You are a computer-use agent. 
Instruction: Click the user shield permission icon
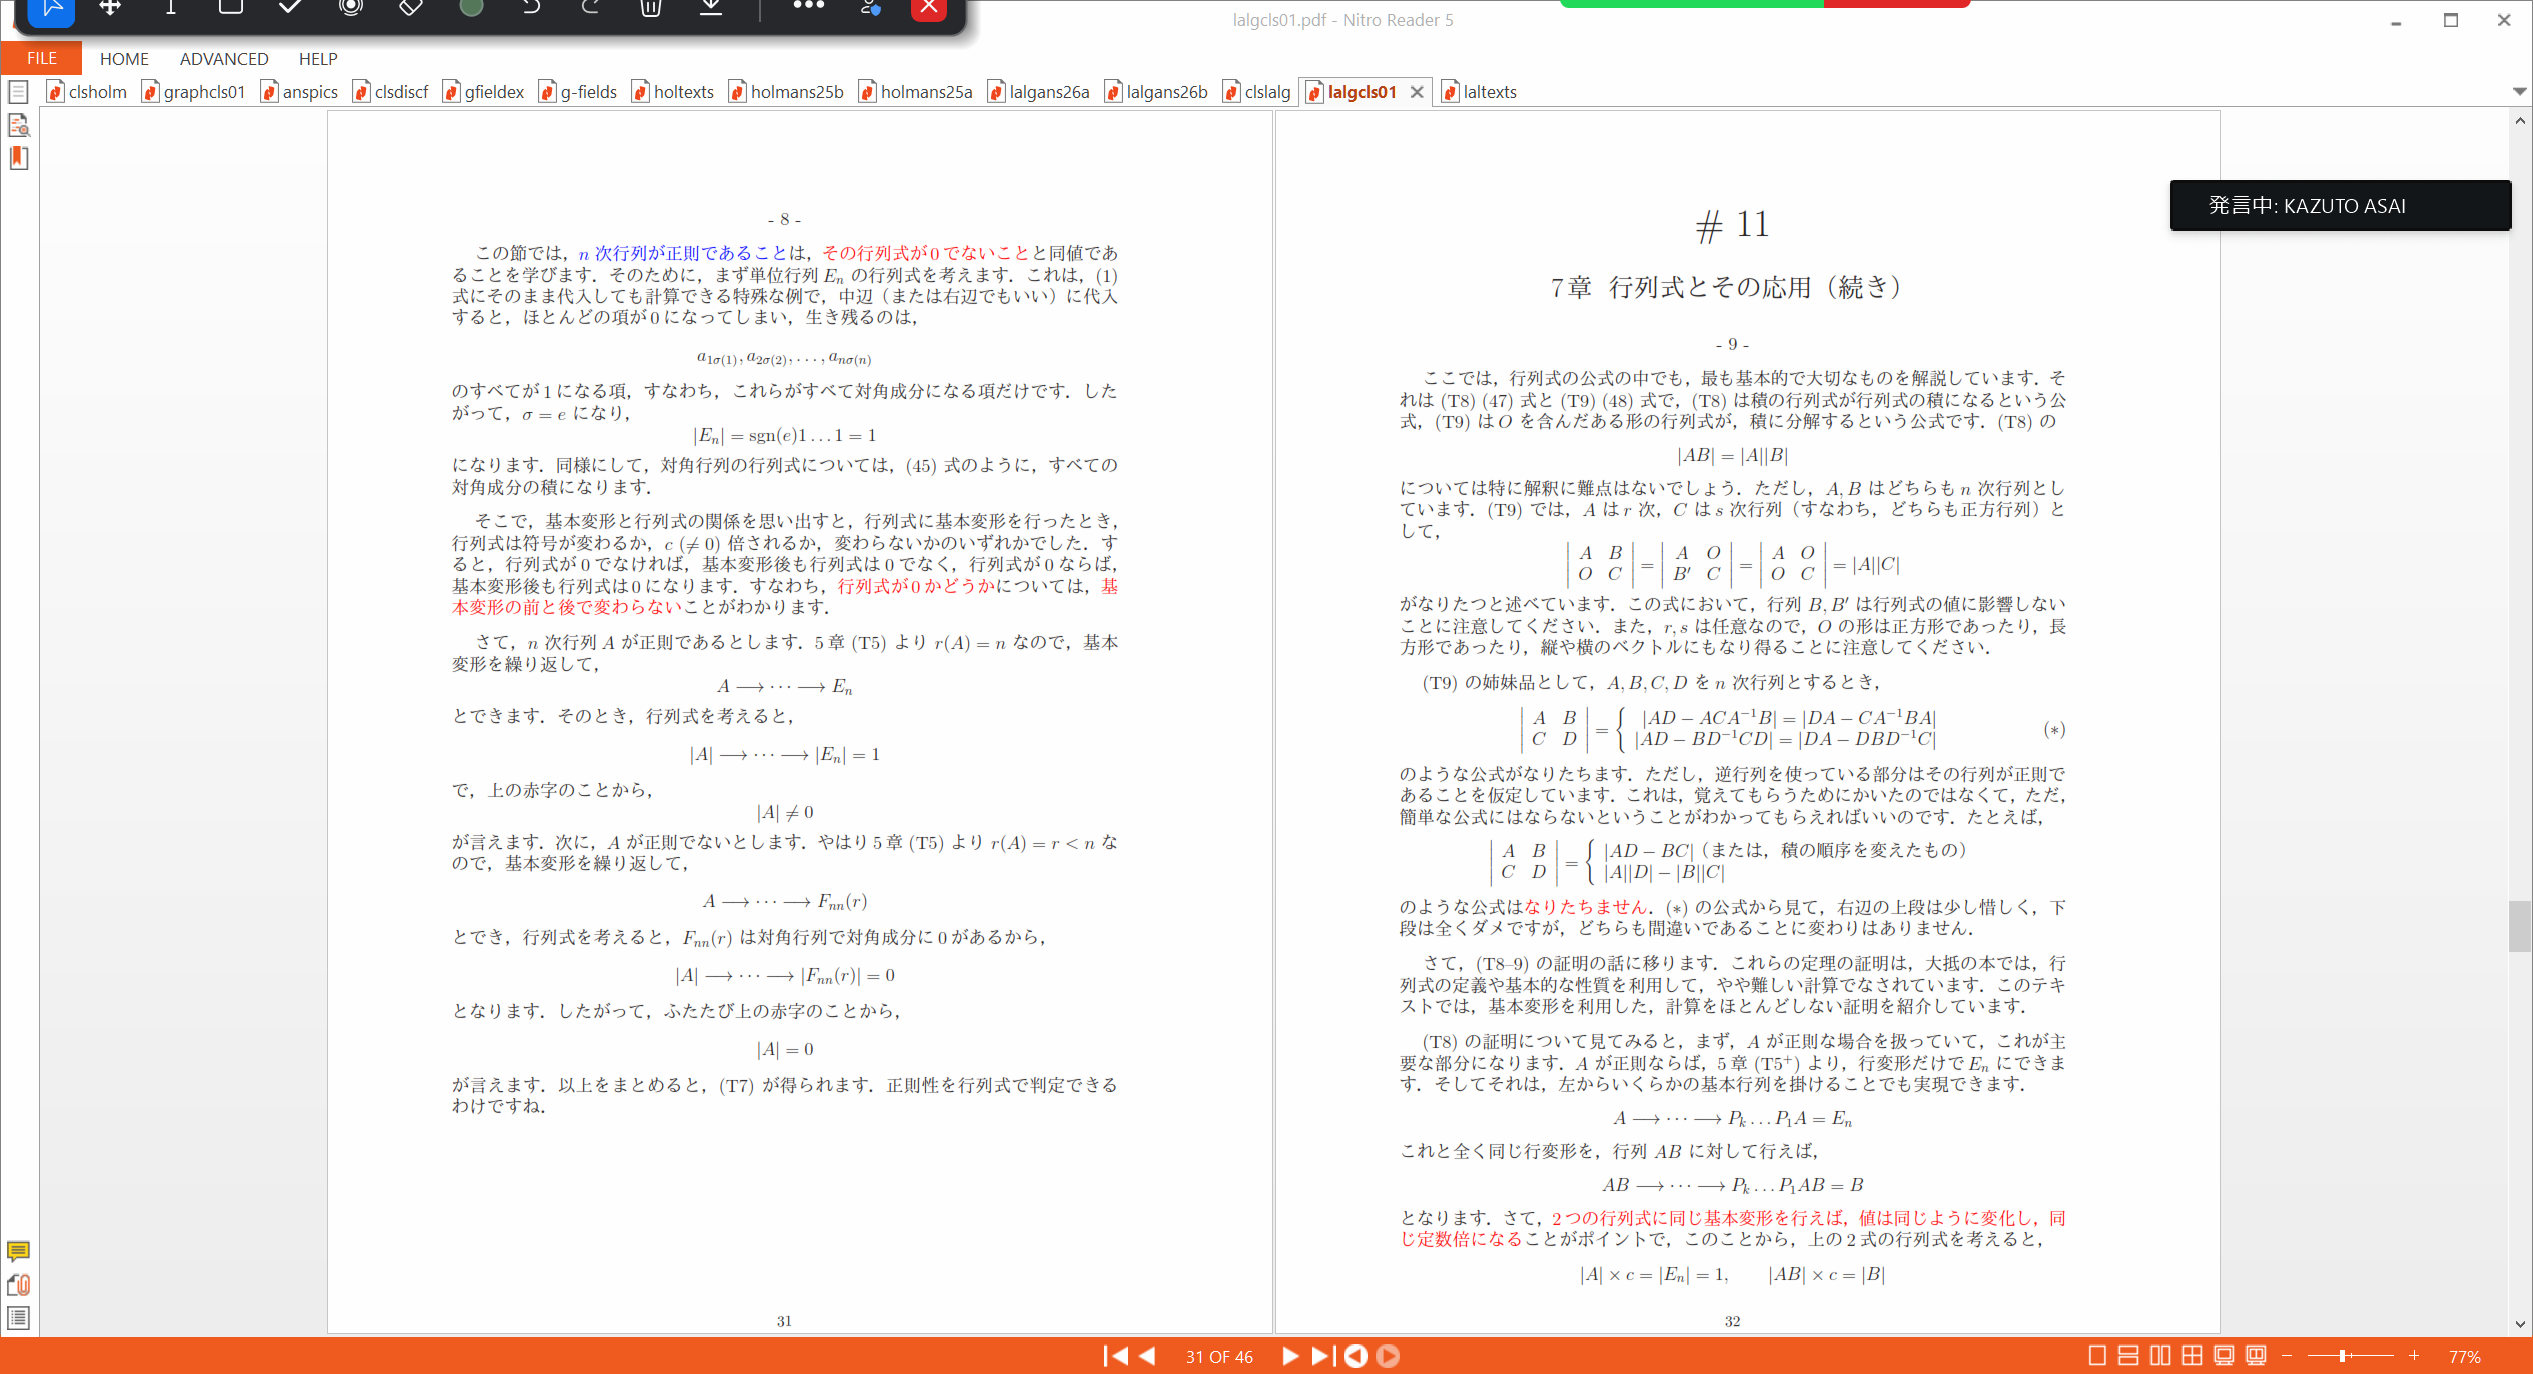click(x=870, y=8)
